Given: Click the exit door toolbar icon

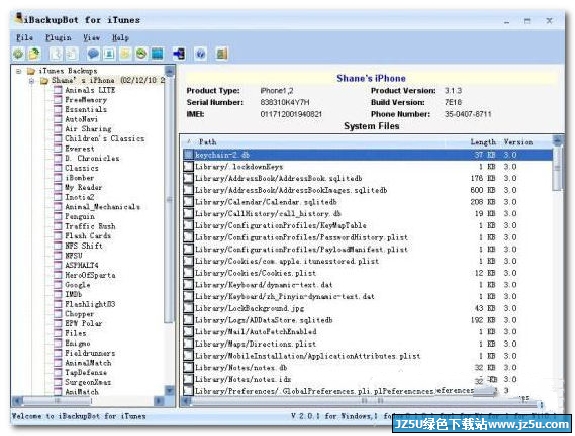Looking at the screenshot, I should coord(222,54).
